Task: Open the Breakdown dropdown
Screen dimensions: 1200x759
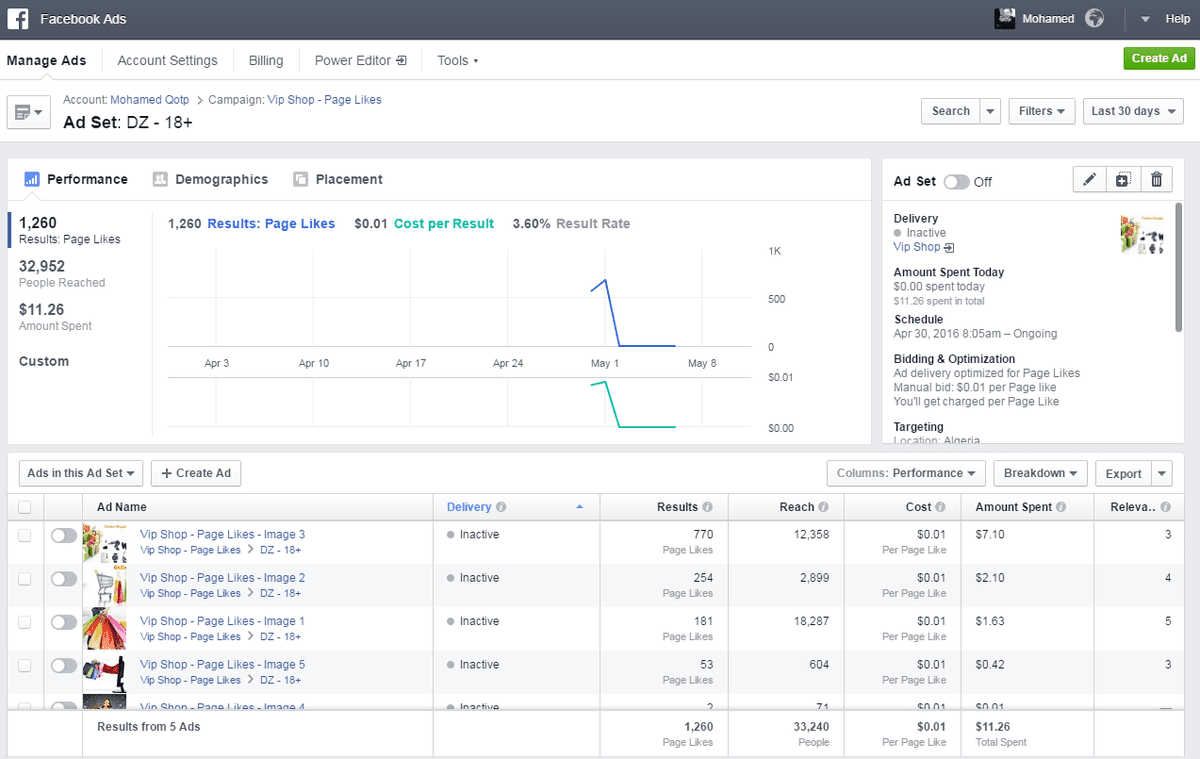Action: tap(1041, 473)
